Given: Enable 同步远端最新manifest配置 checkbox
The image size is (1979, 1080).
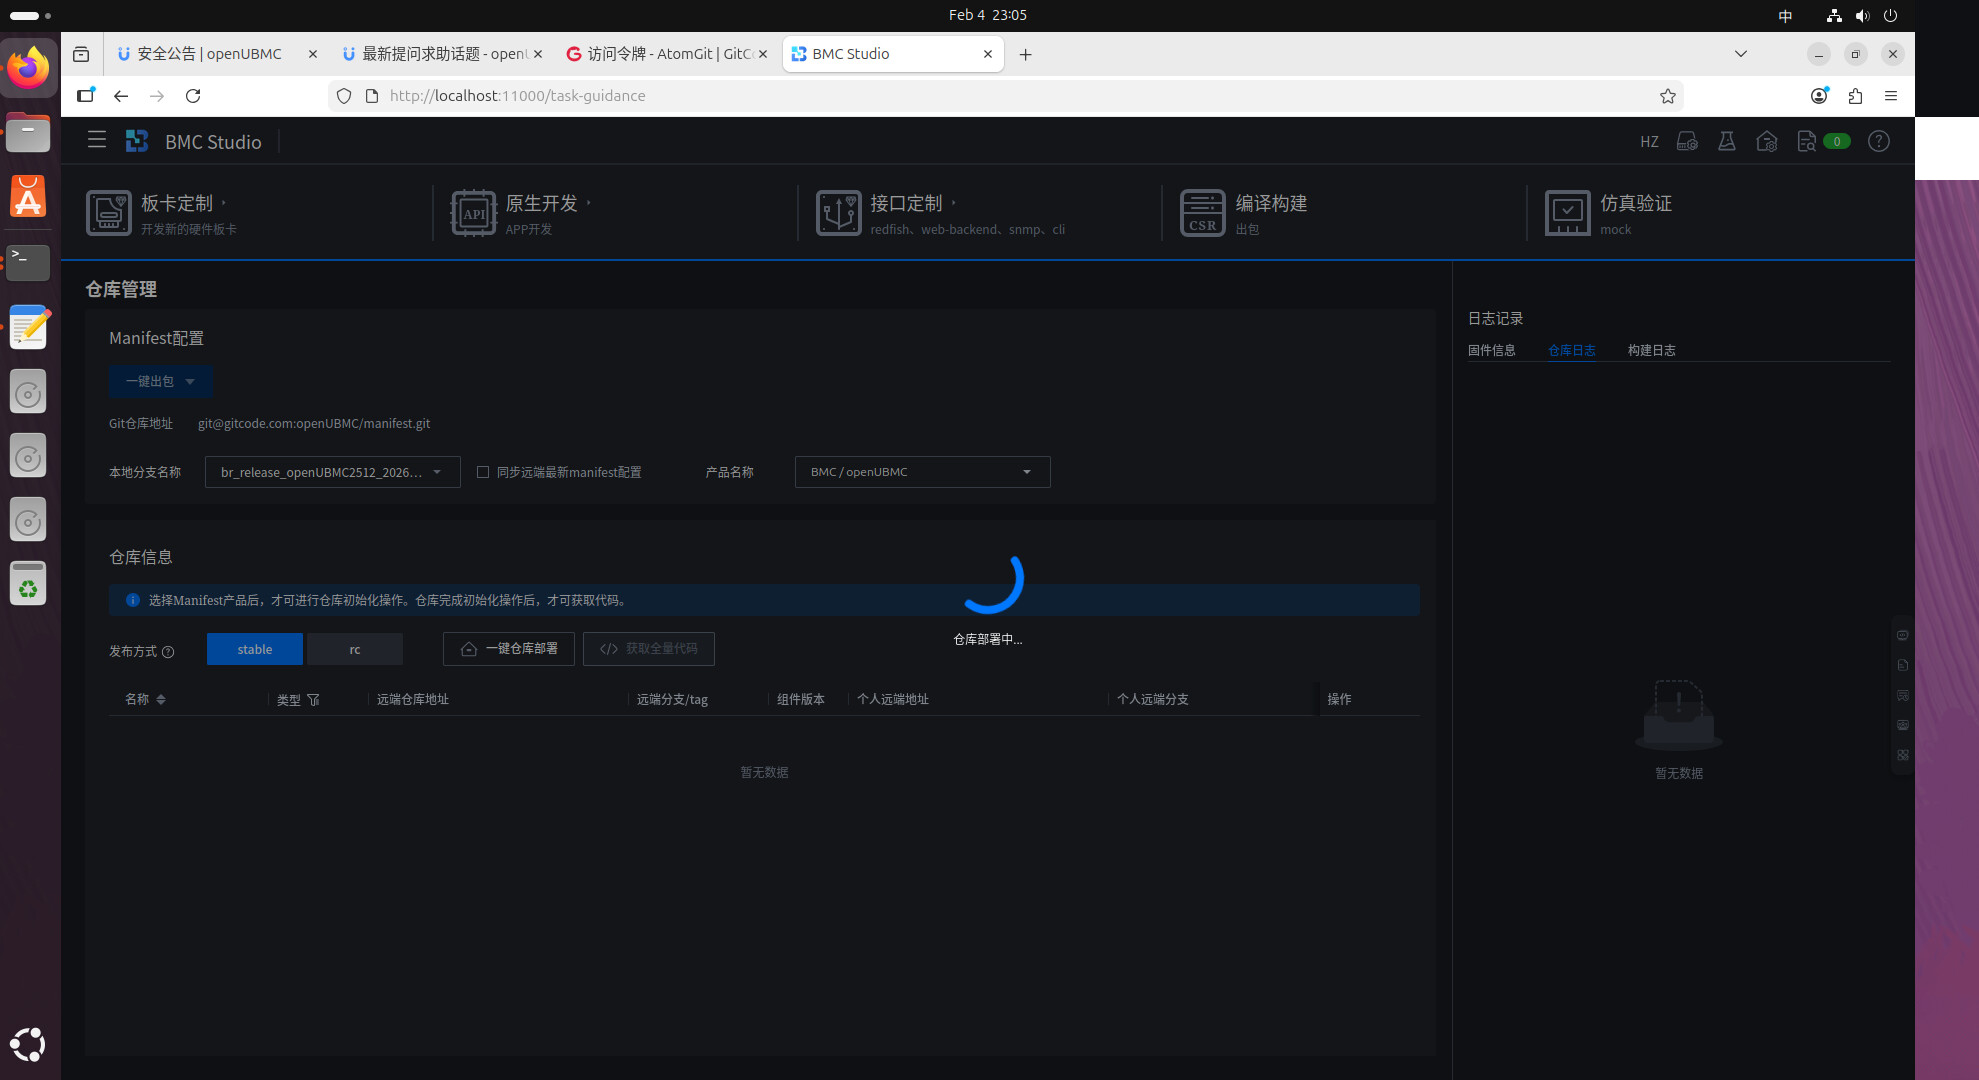Looking at the screenshot, I should (x=483, y=472).
